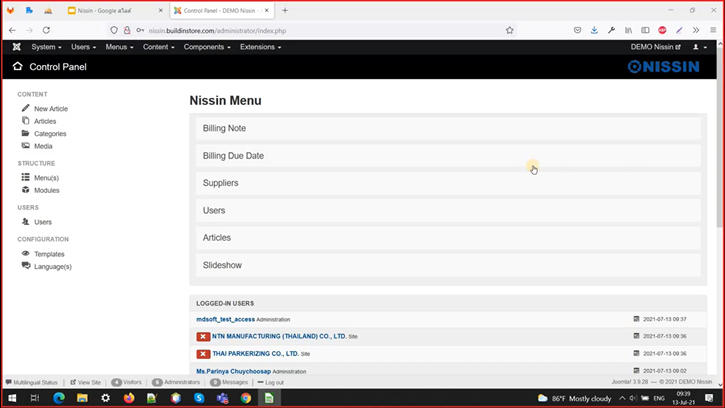This screenshot has width=725, height=408.
Task: Log out NTN MANUFACTURING user with red X
Action: point(203,336)
